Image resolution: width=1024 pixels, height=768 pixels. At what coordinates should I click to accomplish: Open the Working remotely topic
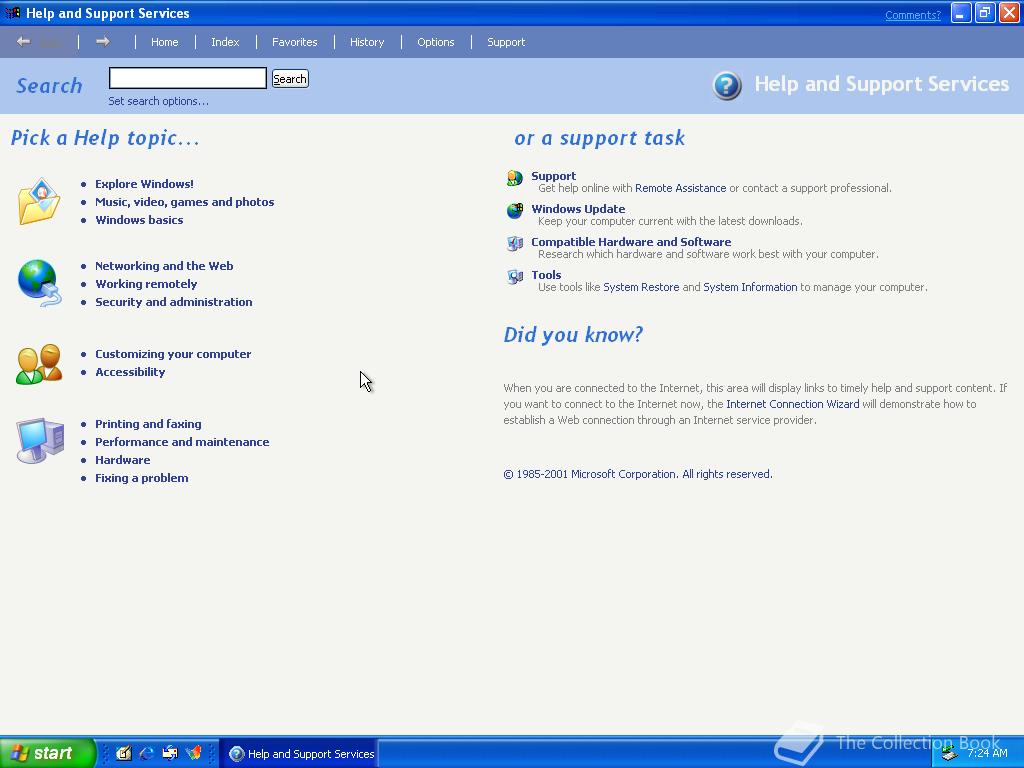(146, 284)
